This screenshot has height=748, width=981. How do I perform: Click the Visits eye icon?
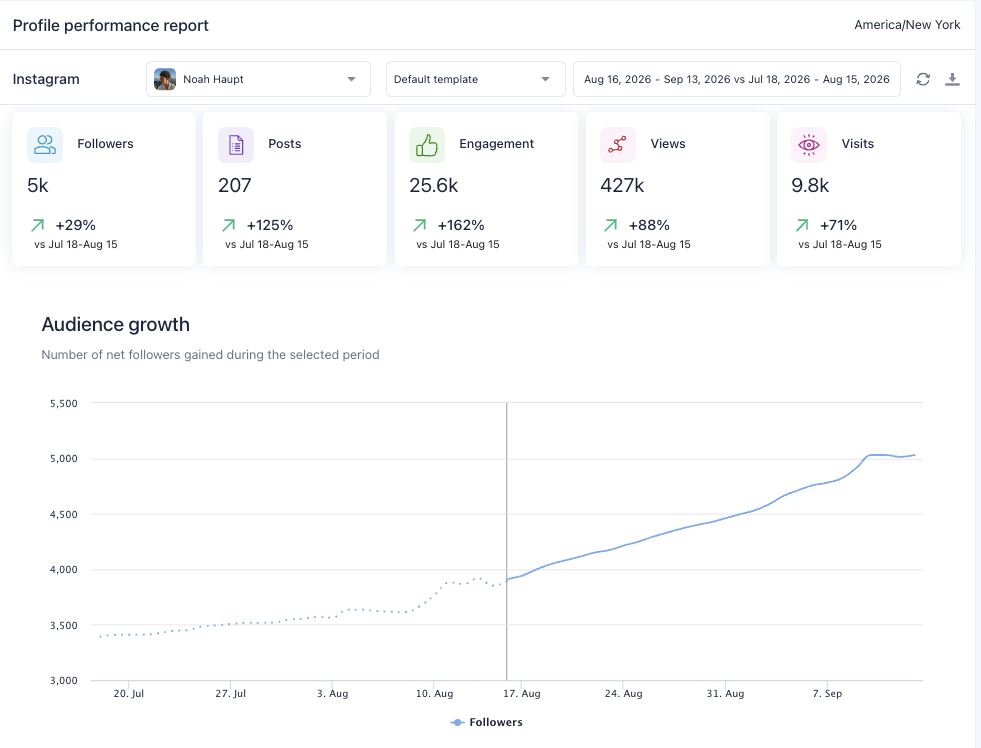[809, 145]
